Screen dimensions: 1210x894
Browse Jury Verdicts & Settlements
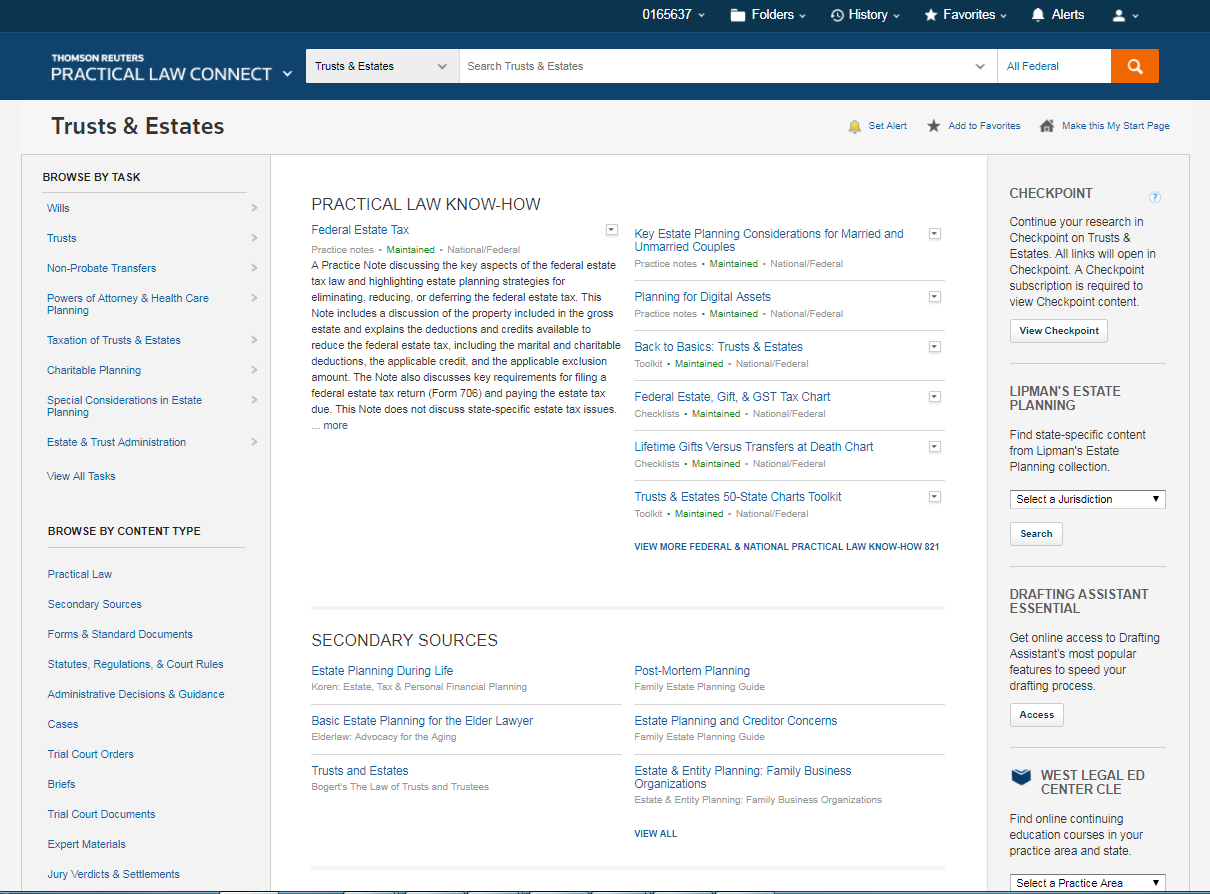pyautogui.click(x=114, y=874)
